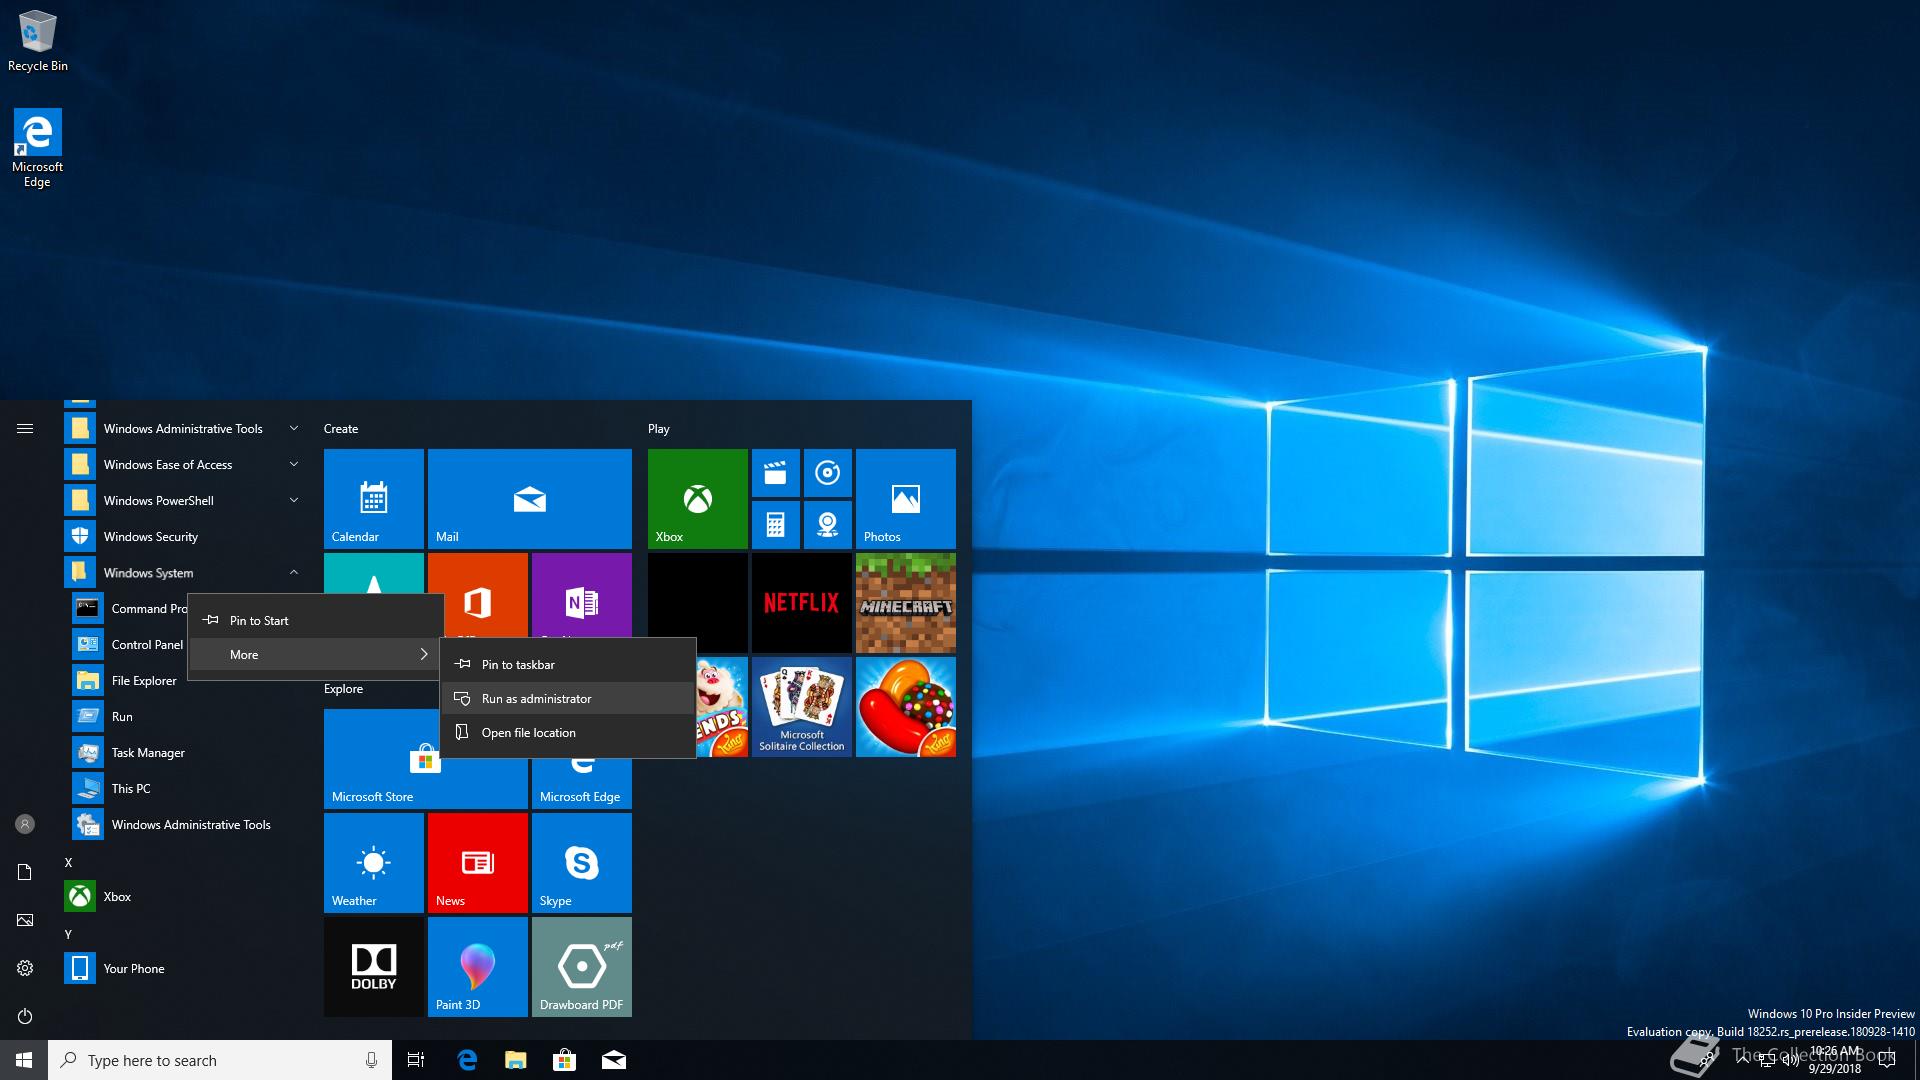1920x1080 pixels.
Task: Expand Windows Ease of Access folder
Action: point(186,464)
